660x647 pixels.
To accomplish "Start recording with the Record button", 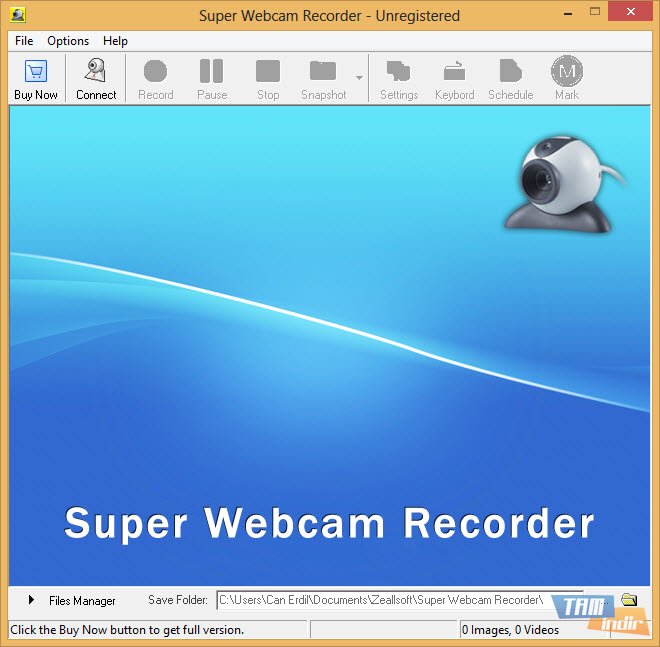I will coord(156,79).
